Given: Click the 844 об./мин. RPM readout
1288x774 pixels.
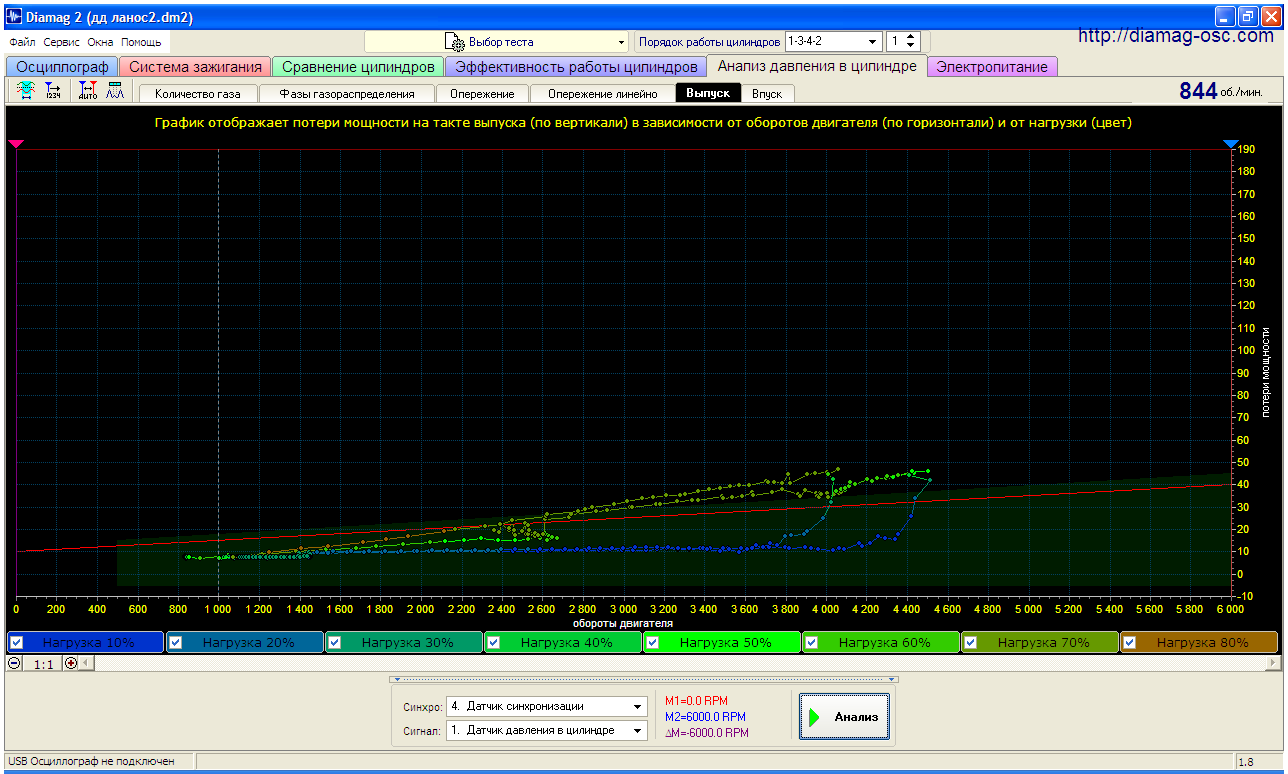Looking at the screenshot, I should point(1221,91).
